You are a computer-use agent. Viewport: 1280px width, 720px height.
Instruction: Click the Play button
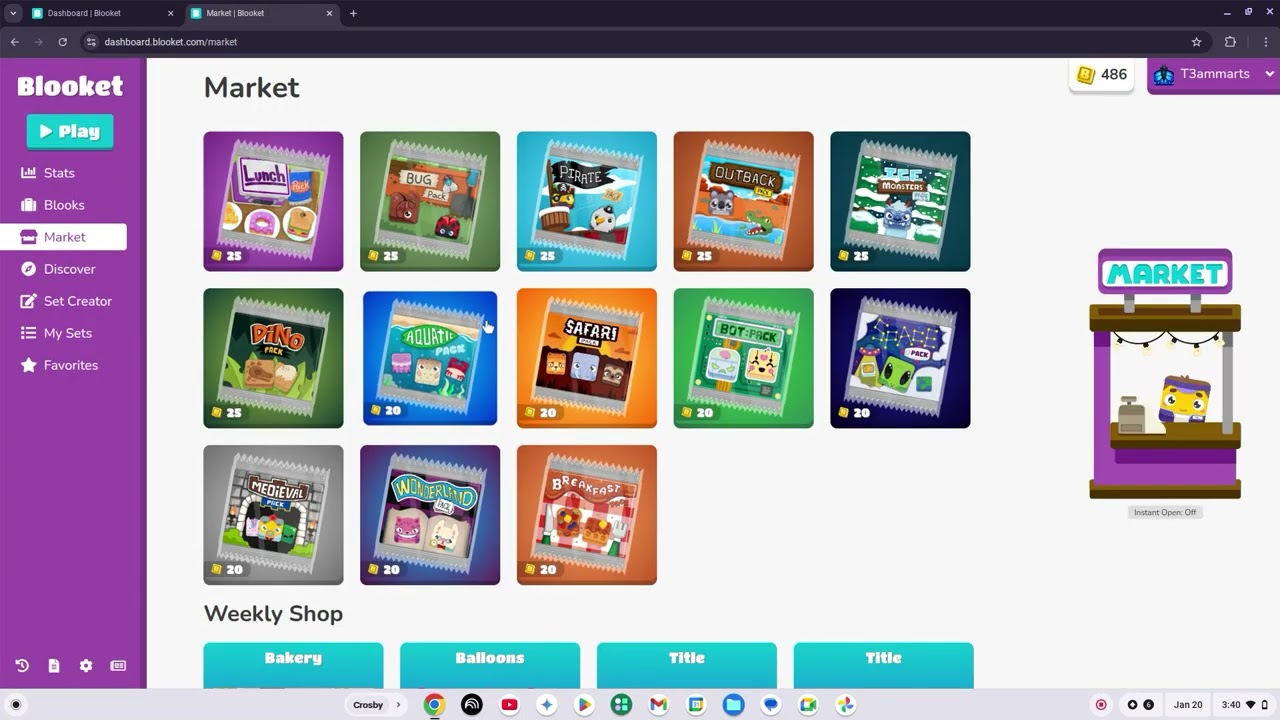coord(70,131)
